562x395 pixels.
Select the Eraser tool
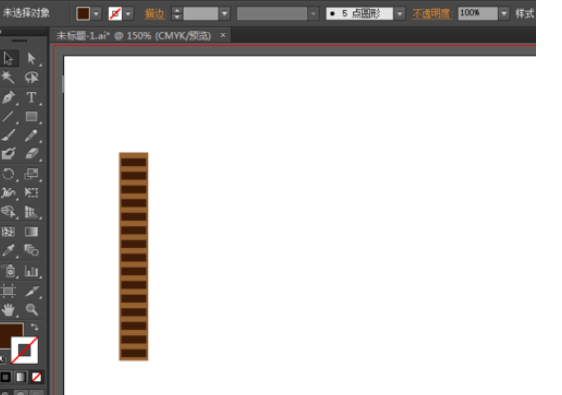coord(32,154)
